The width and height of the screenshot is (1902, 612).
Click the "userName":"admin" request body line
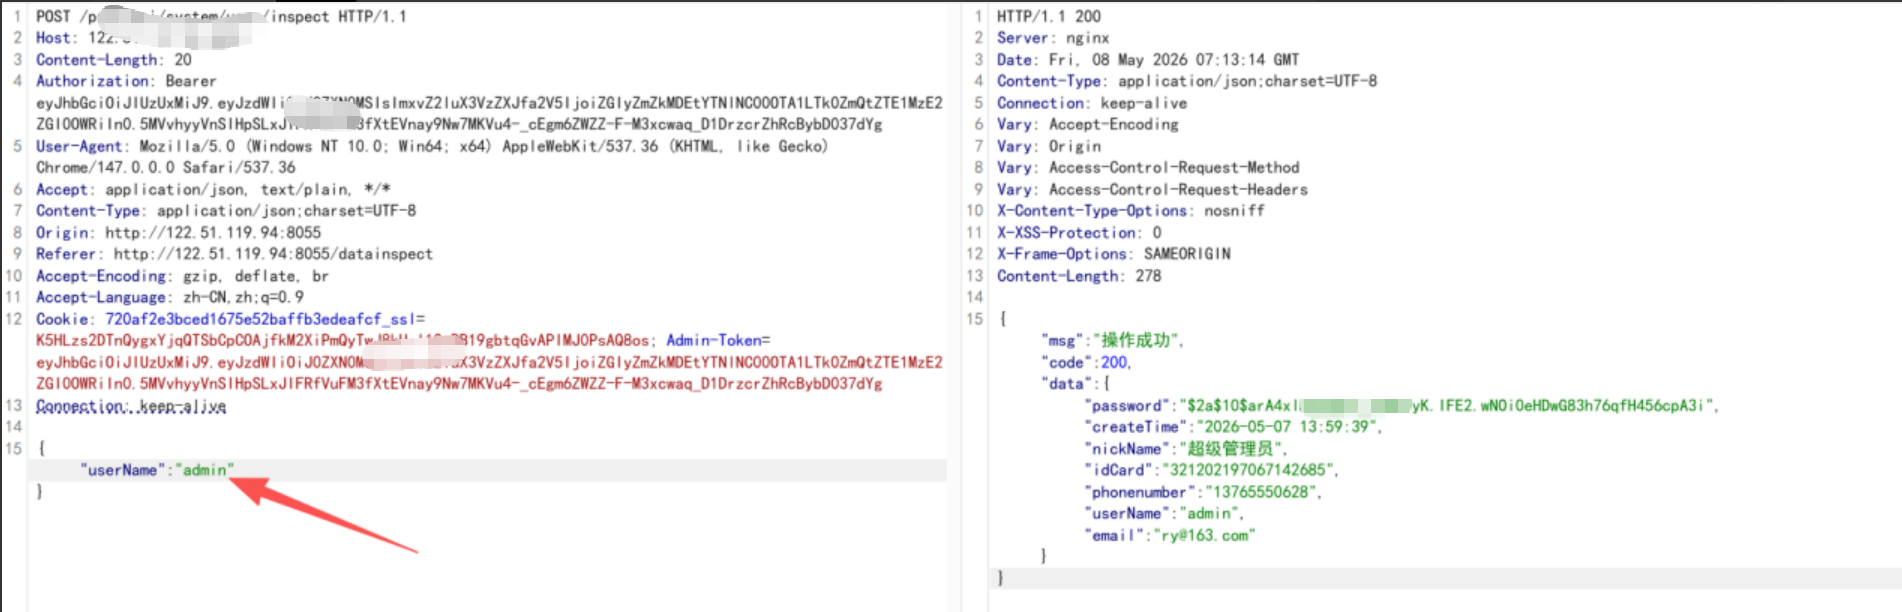[x=157, y=470]
